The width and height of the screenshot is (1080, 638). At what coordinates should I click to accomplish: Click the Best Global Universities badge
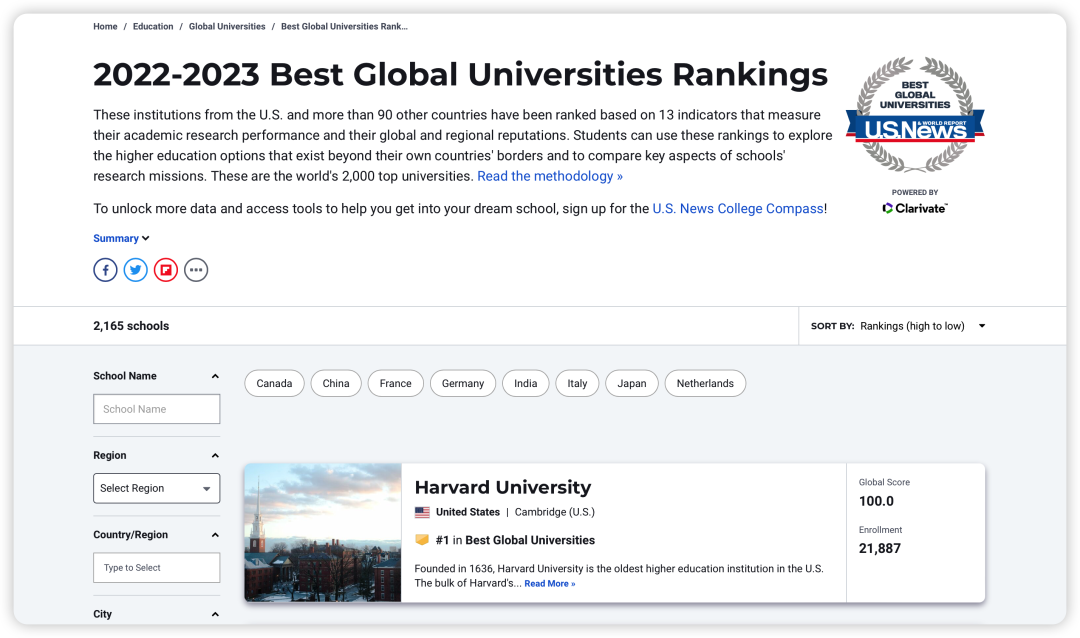pos(914,115)
